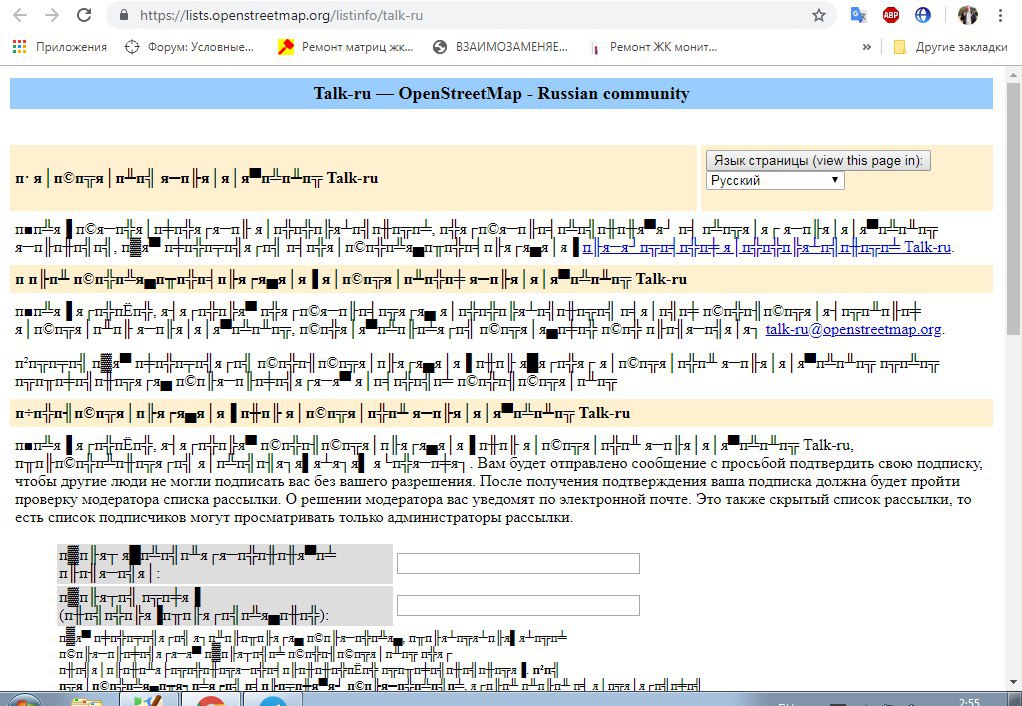This screenshot has height=706, width=1022.
Task: Click the talk-ru@openstreetmap.org email link
Action: (853, 329)
